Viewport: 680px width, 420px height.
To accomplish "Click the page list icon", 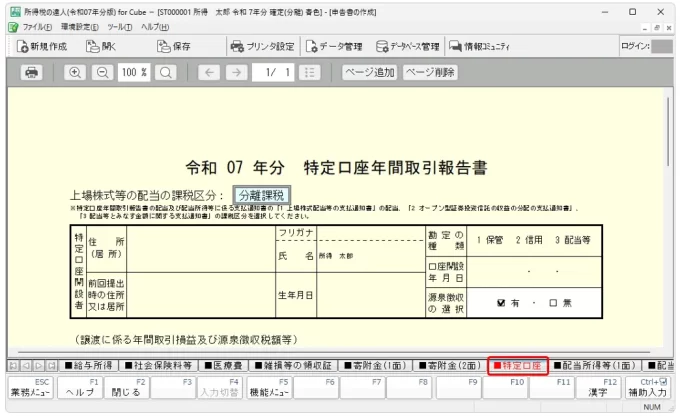I will click(x=311, y=73).
